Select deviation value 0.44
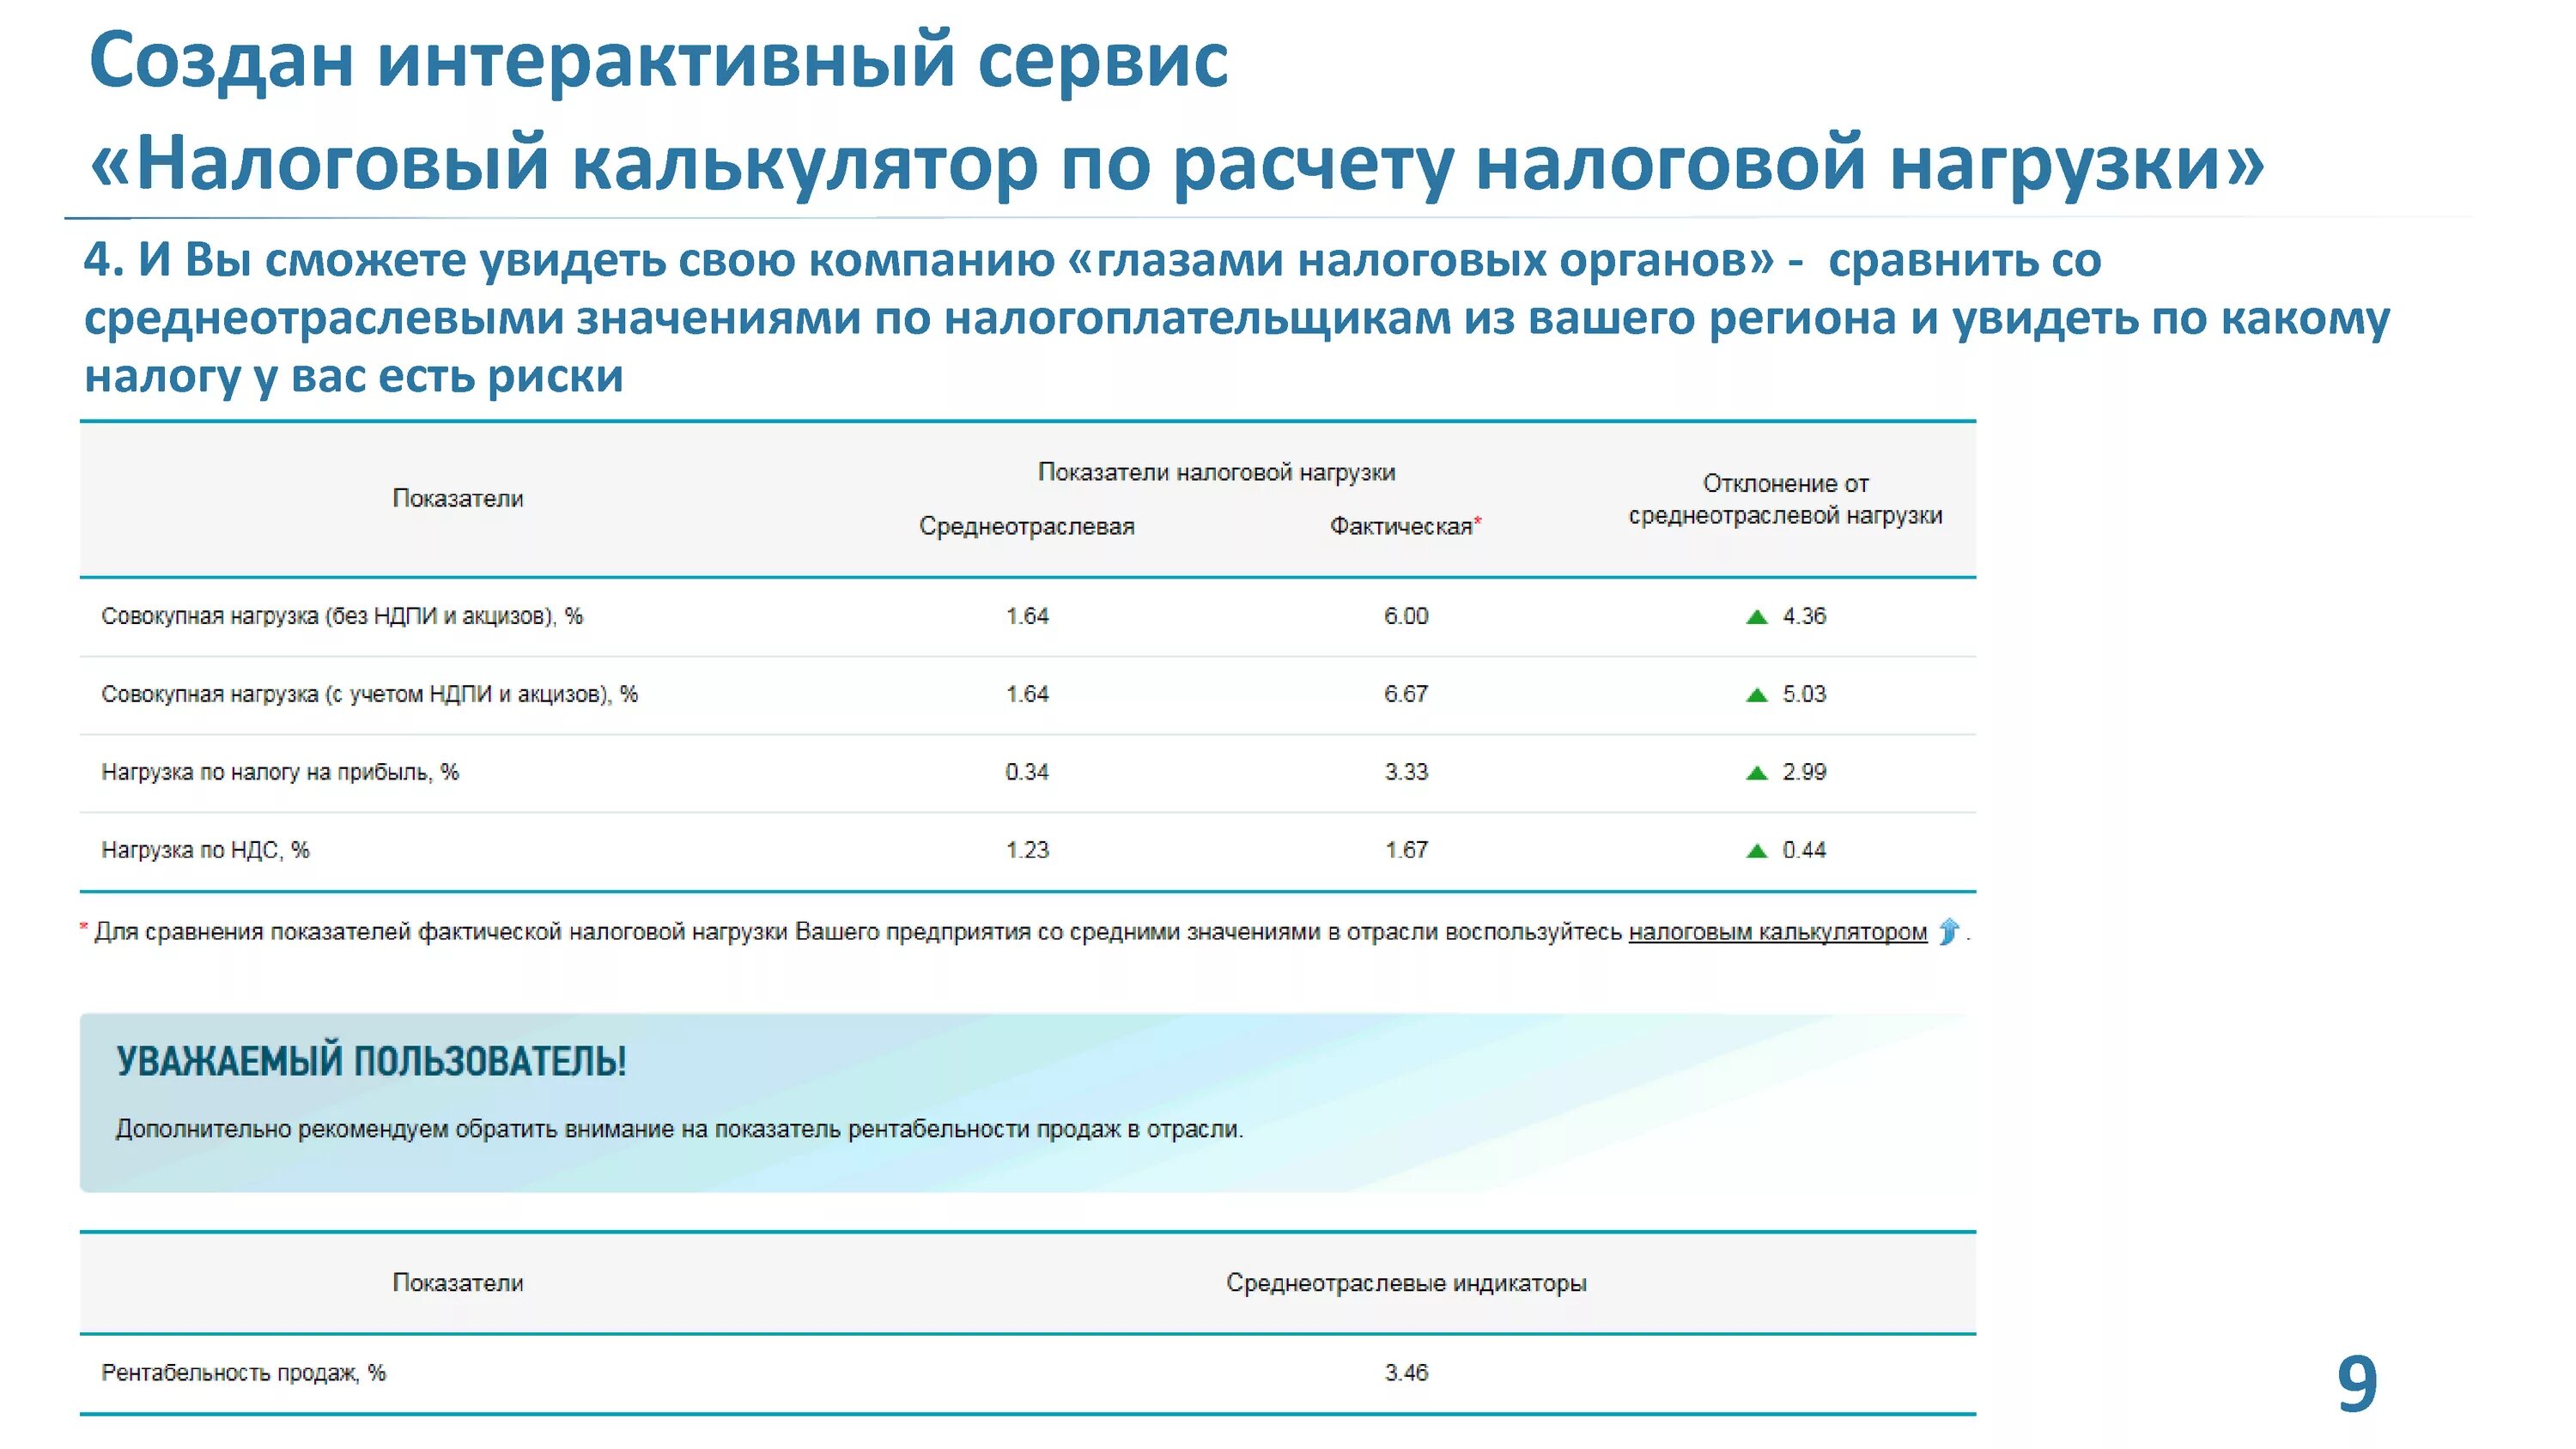This screenshot has height=1449, width=2576. (1804, 850)
